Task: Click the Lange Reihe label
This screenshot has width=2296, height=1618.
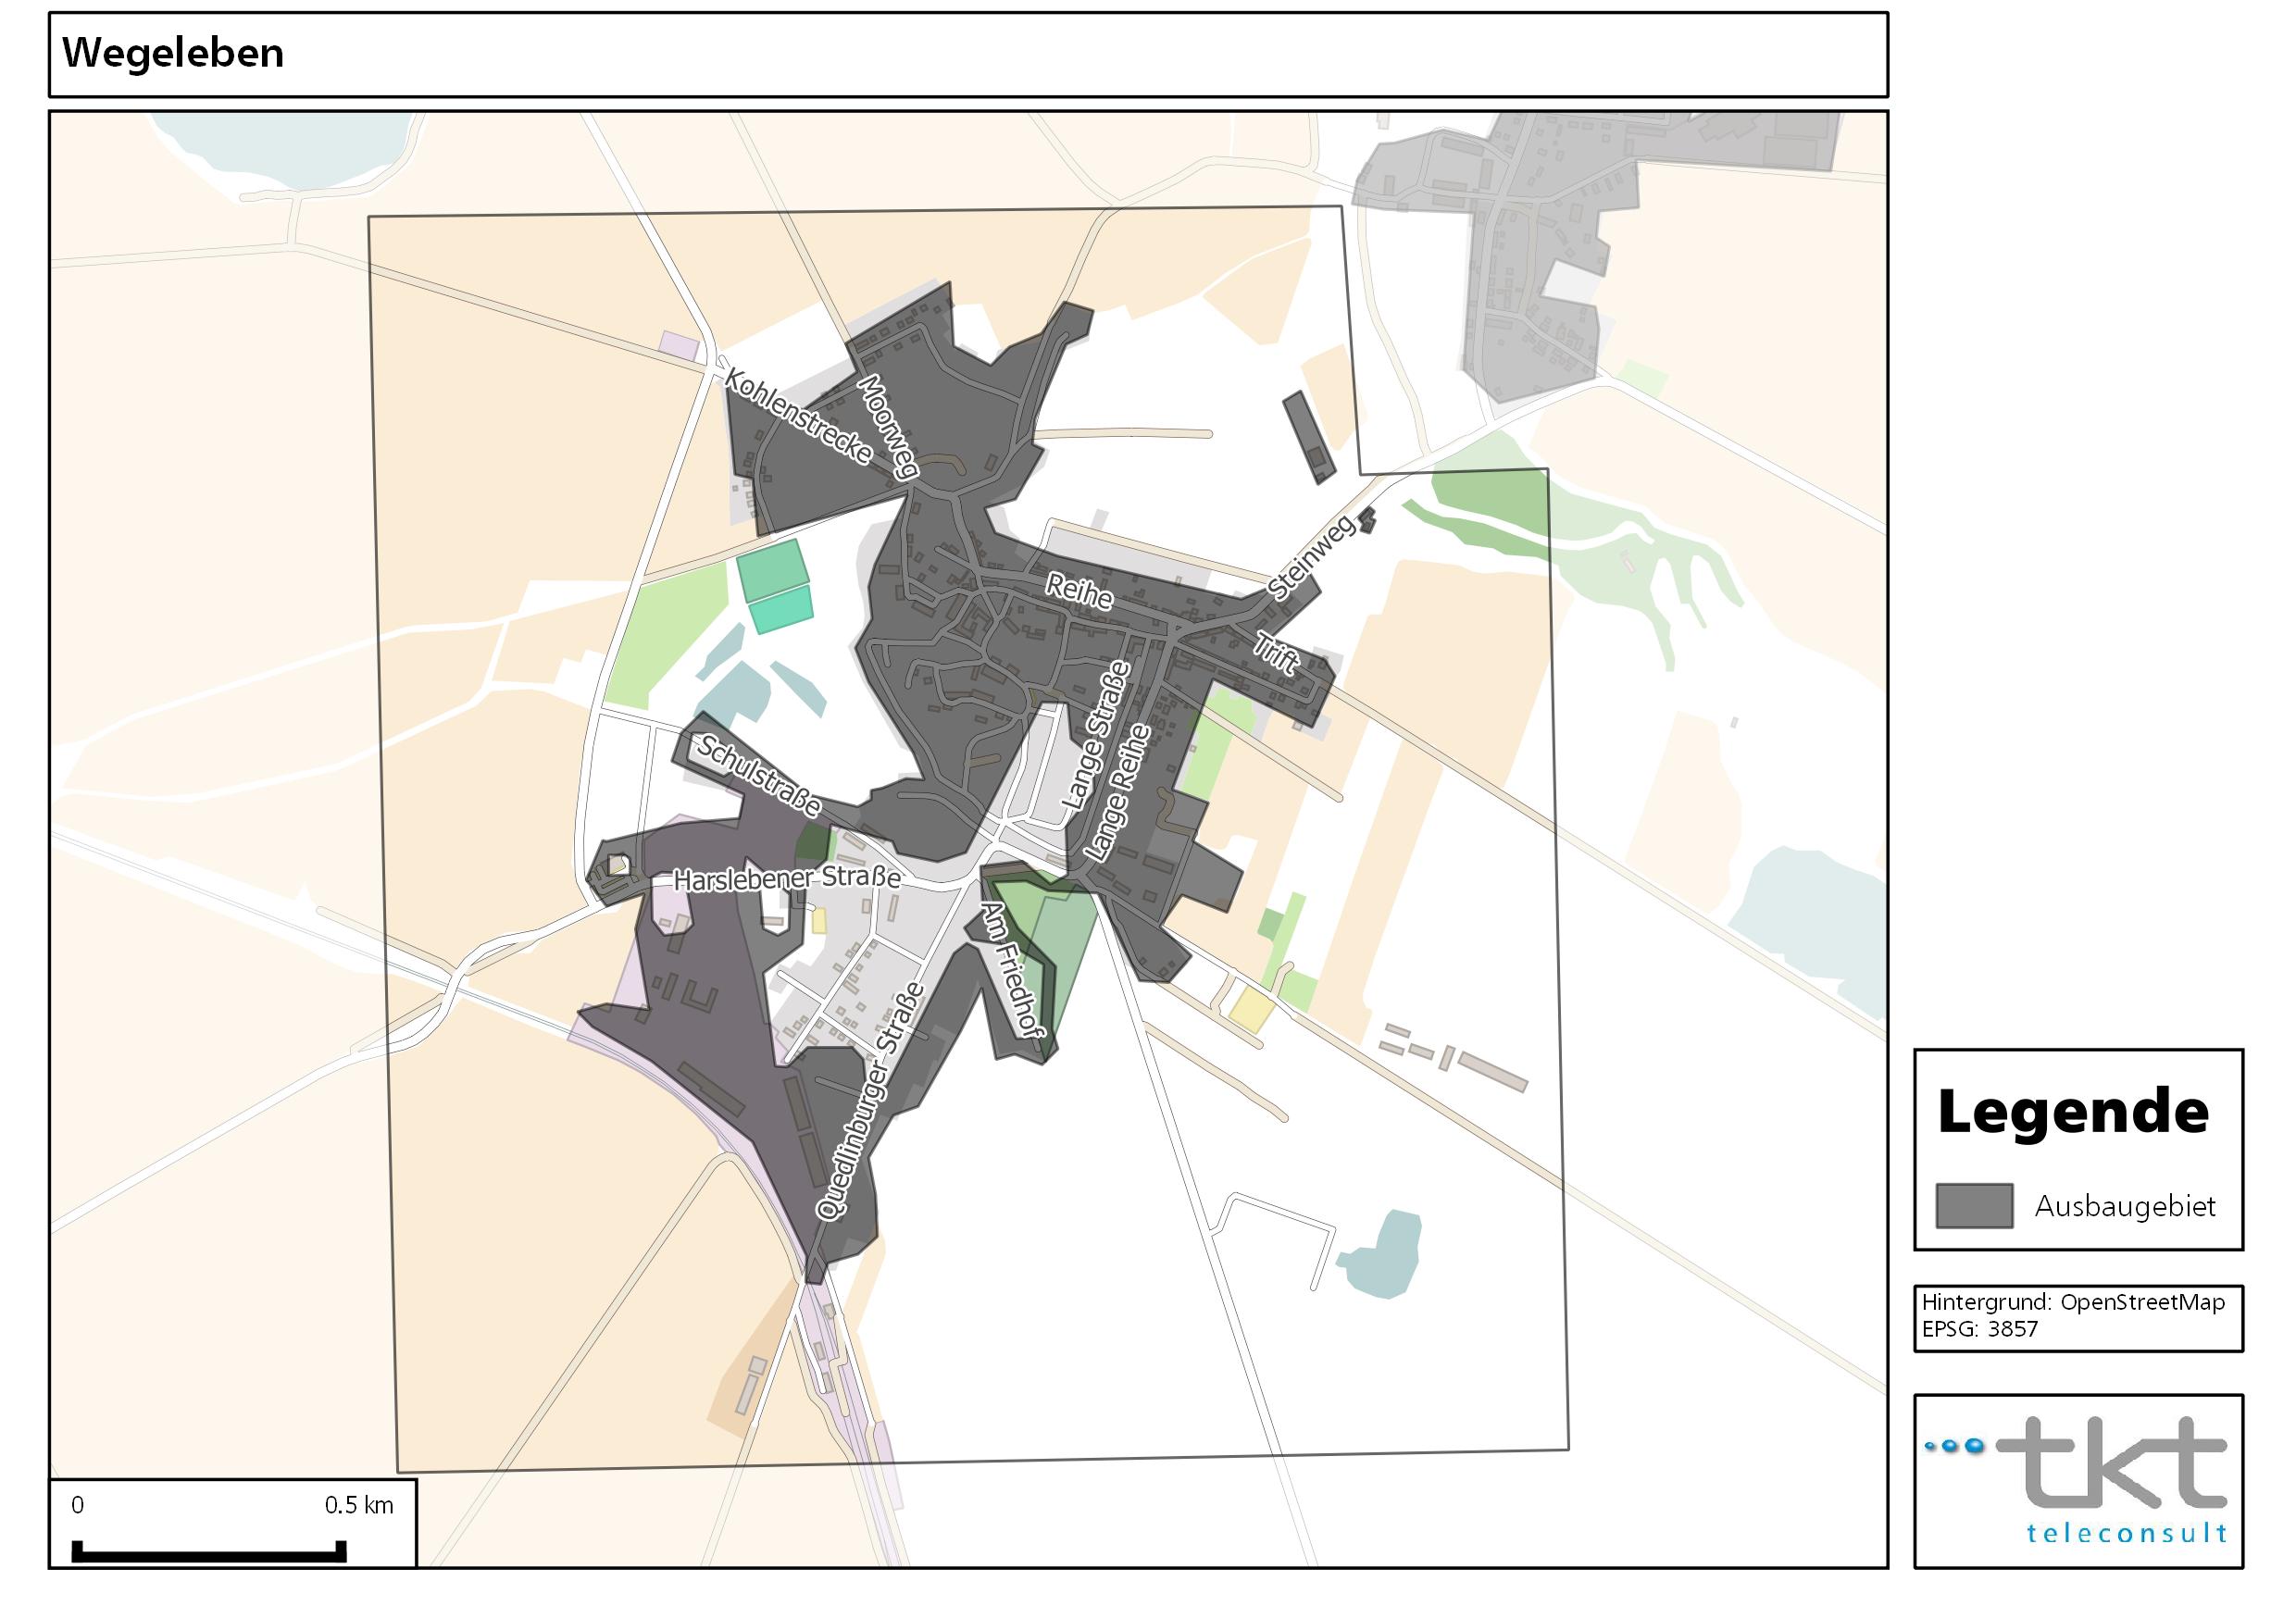Action: (x=1118, y=793)
